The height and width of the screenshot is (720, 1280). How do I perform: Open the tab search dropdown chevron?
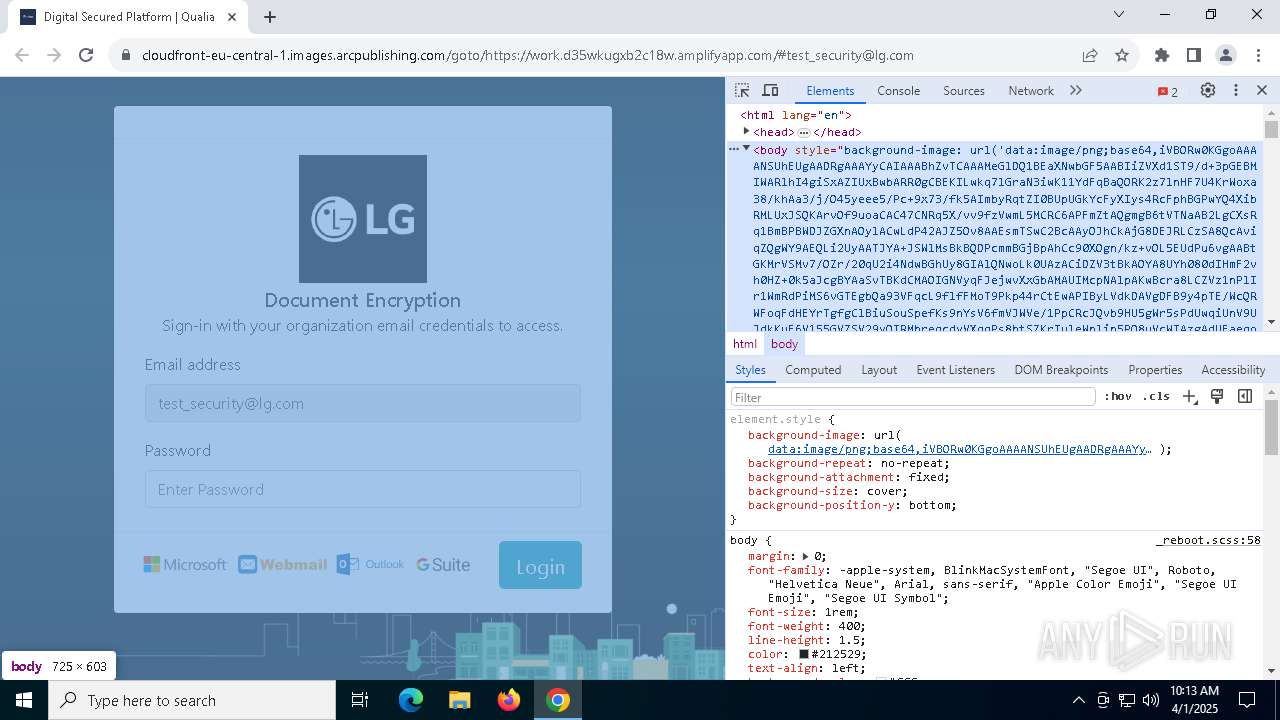pyautogui.click(x=1120, y=15)
